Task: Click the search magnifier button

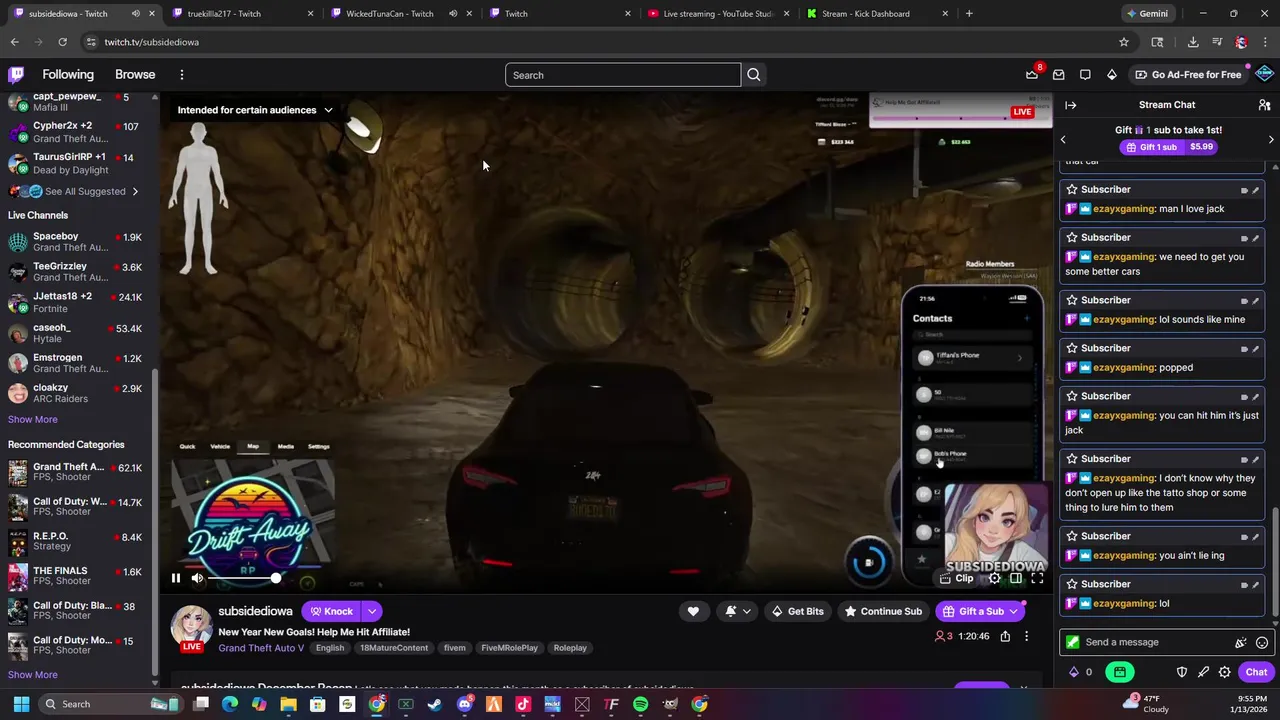Action: [753, 75]
